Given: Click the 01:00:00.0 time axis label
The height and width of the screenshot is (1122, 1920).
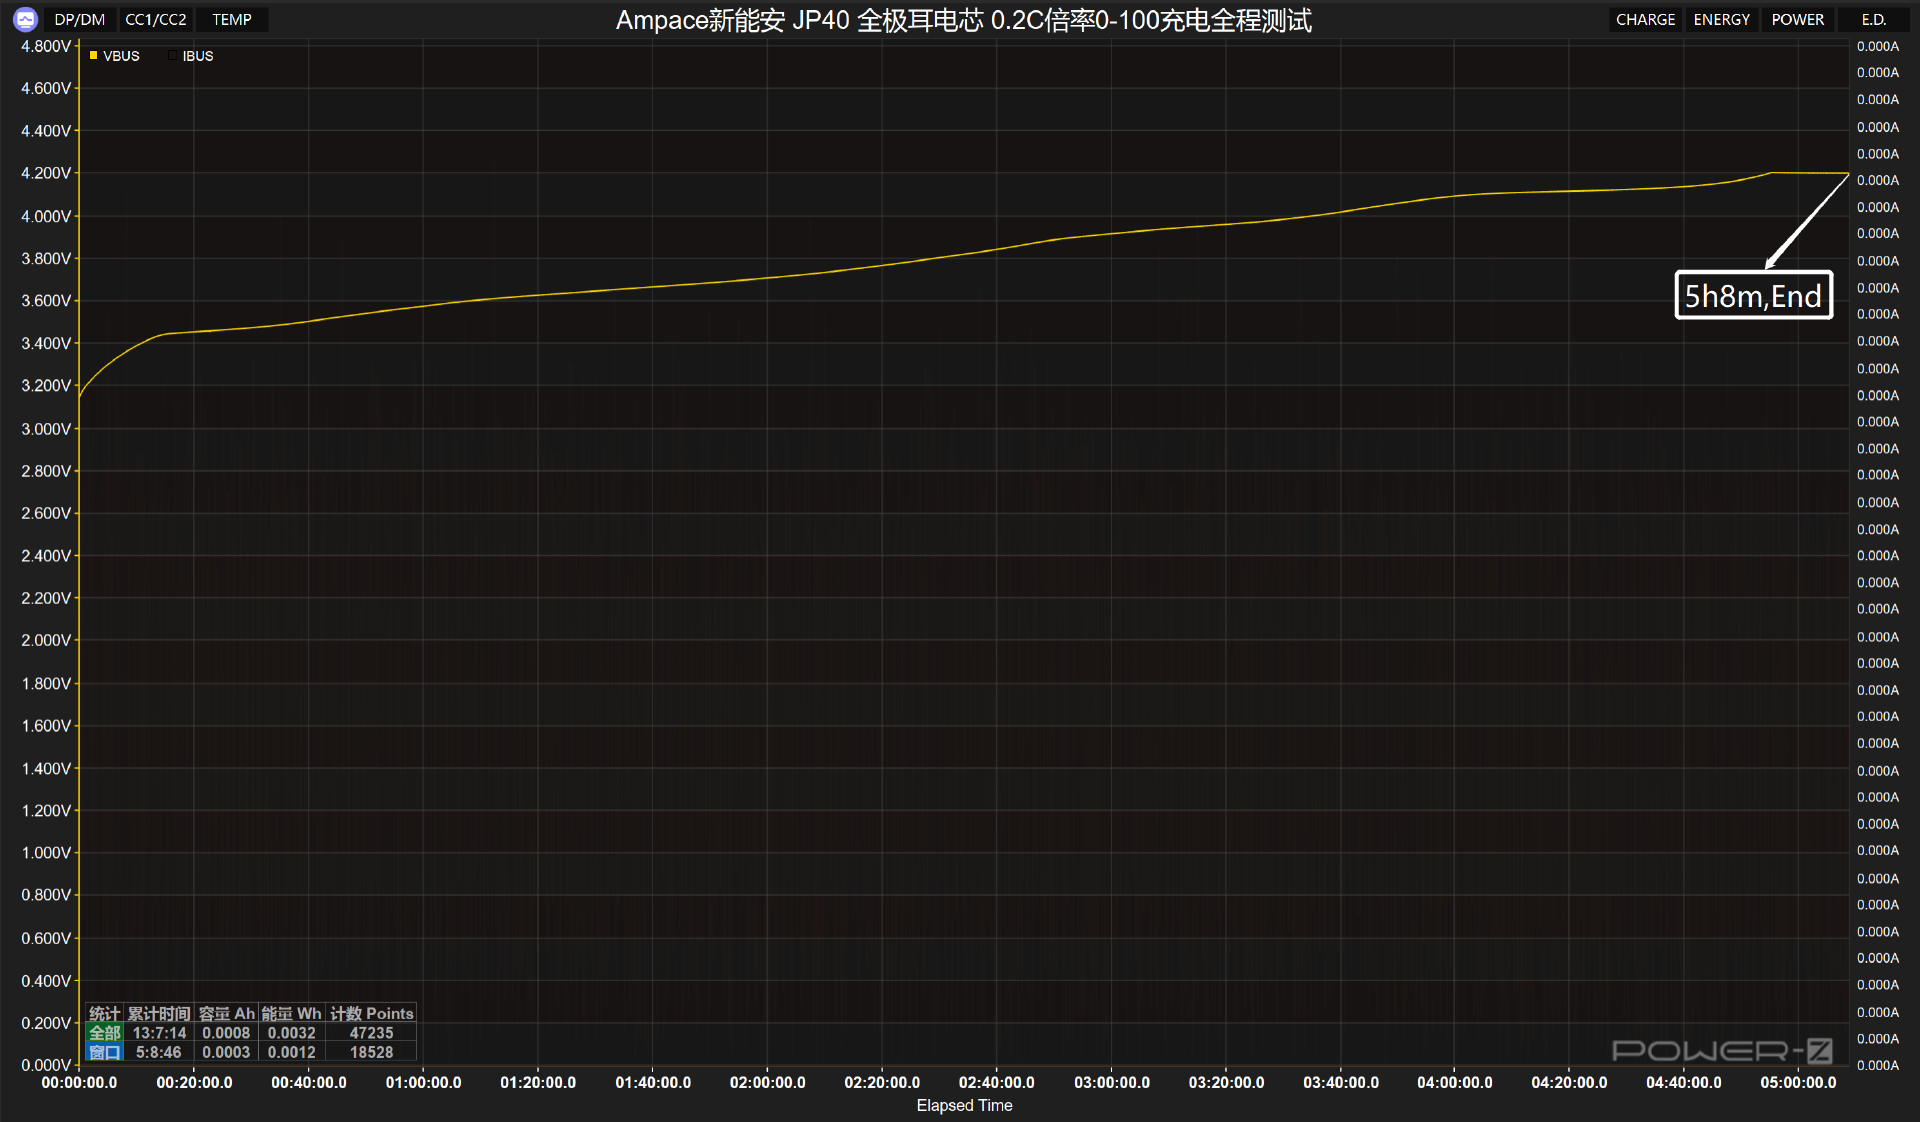Looking at the screenshot, I should coord(423,1082).
